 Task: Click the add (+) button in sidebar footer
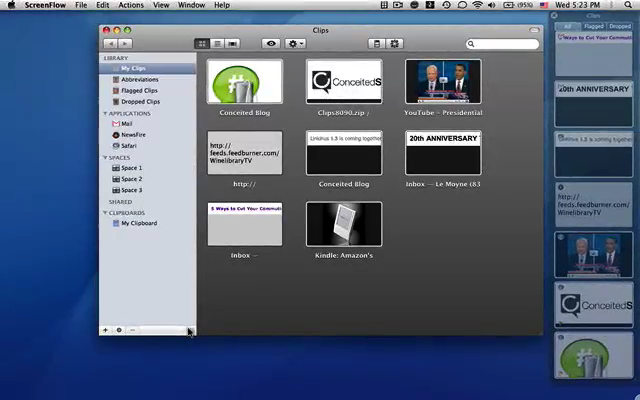(x=106, y=330)
